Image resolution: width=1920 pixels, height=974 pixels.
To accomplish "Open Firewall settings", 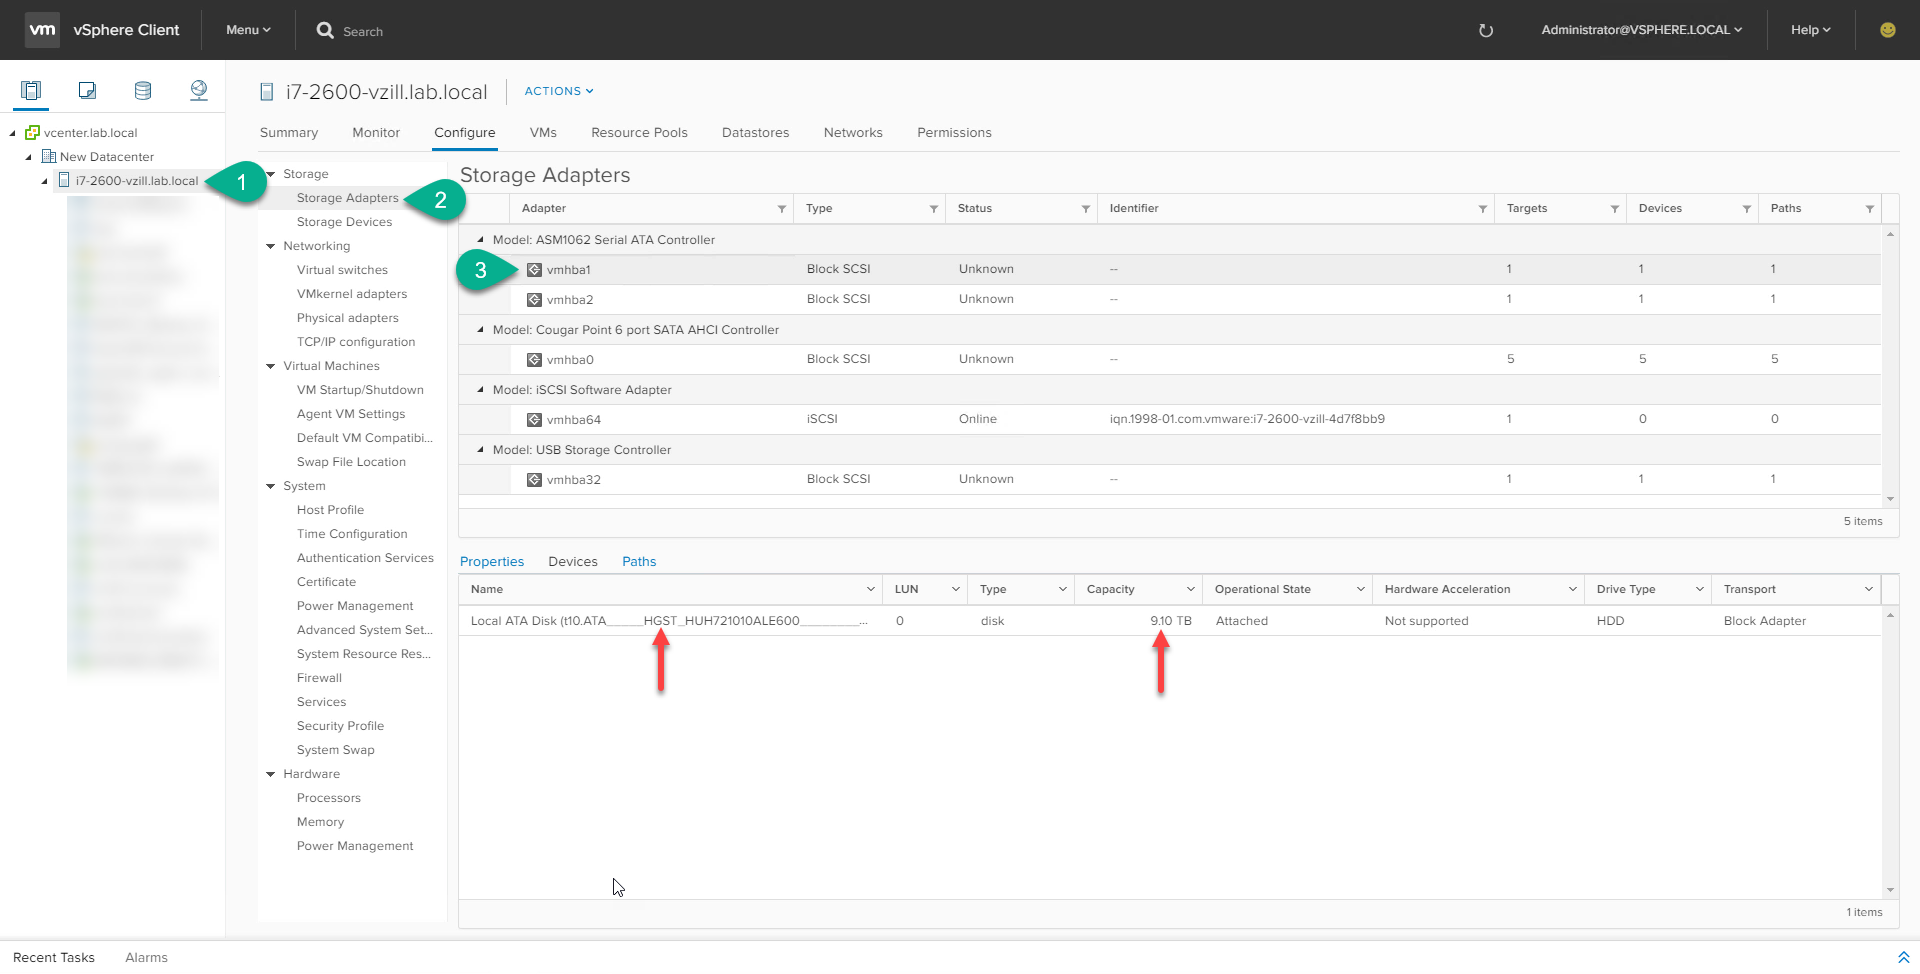I will pos(319,678).
